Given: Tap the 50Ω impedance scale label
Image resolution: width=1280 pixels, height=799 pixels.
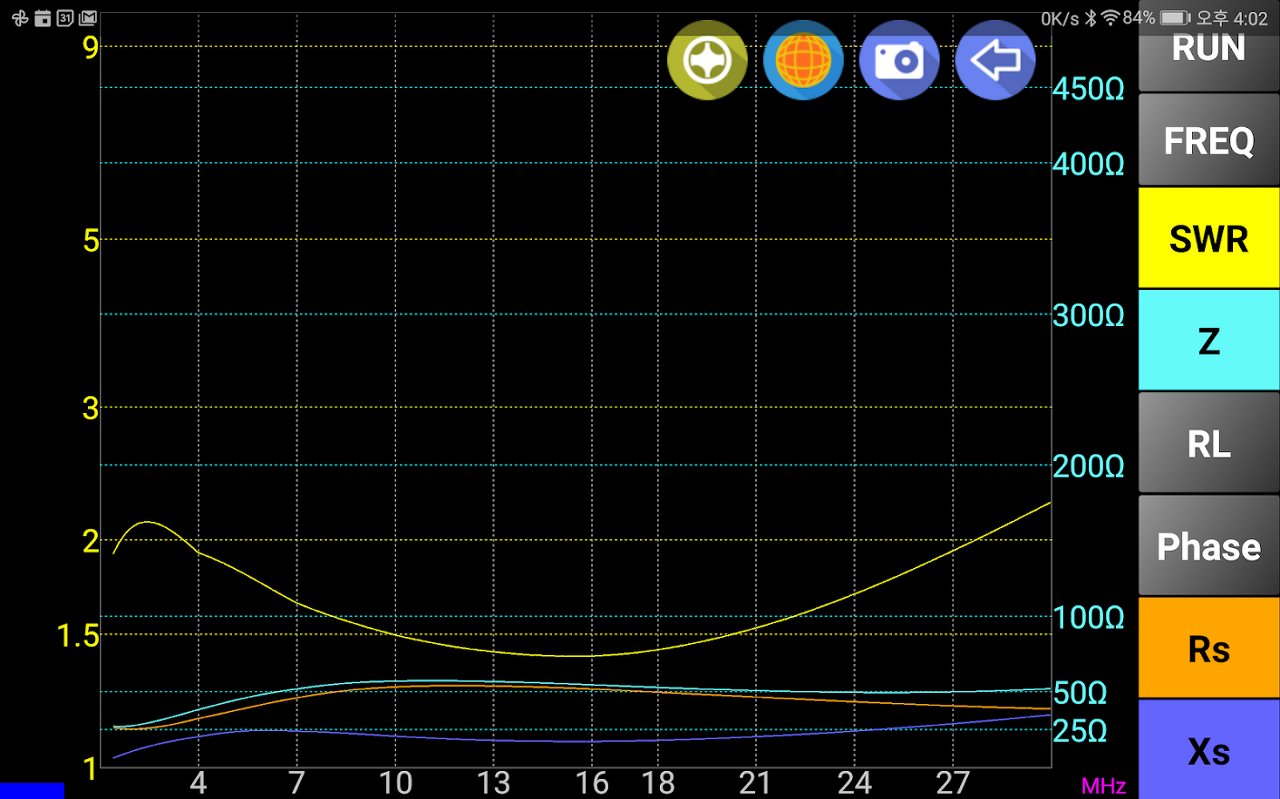Looking at the screenshot, I should pos(1080,693).
